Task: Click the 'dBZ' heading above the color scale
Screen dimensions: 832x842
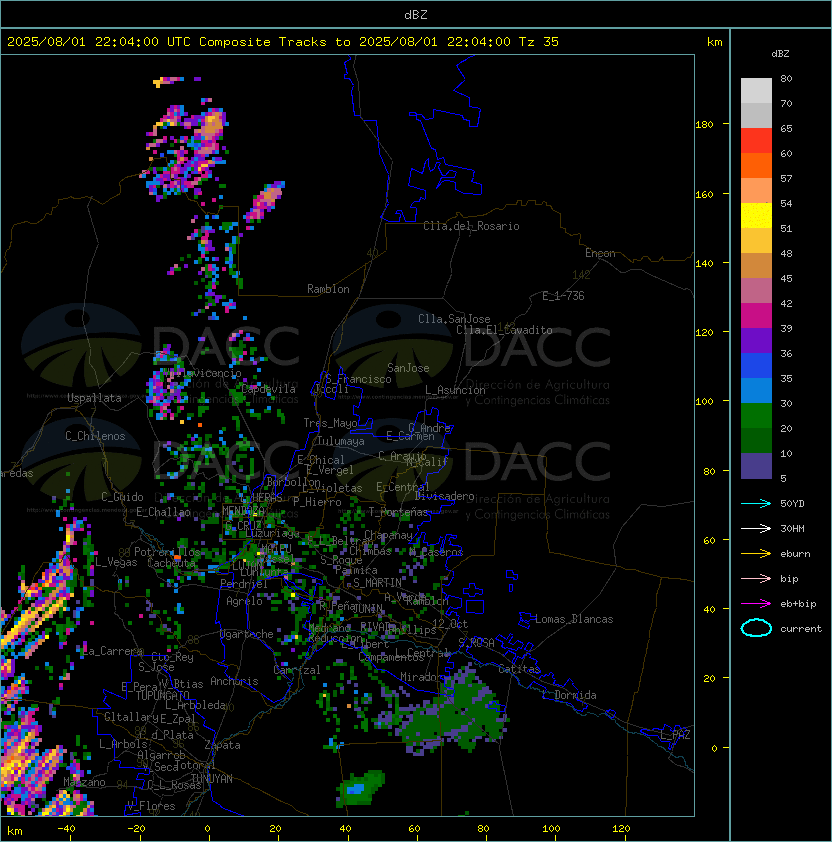Action: pos(780,54)
